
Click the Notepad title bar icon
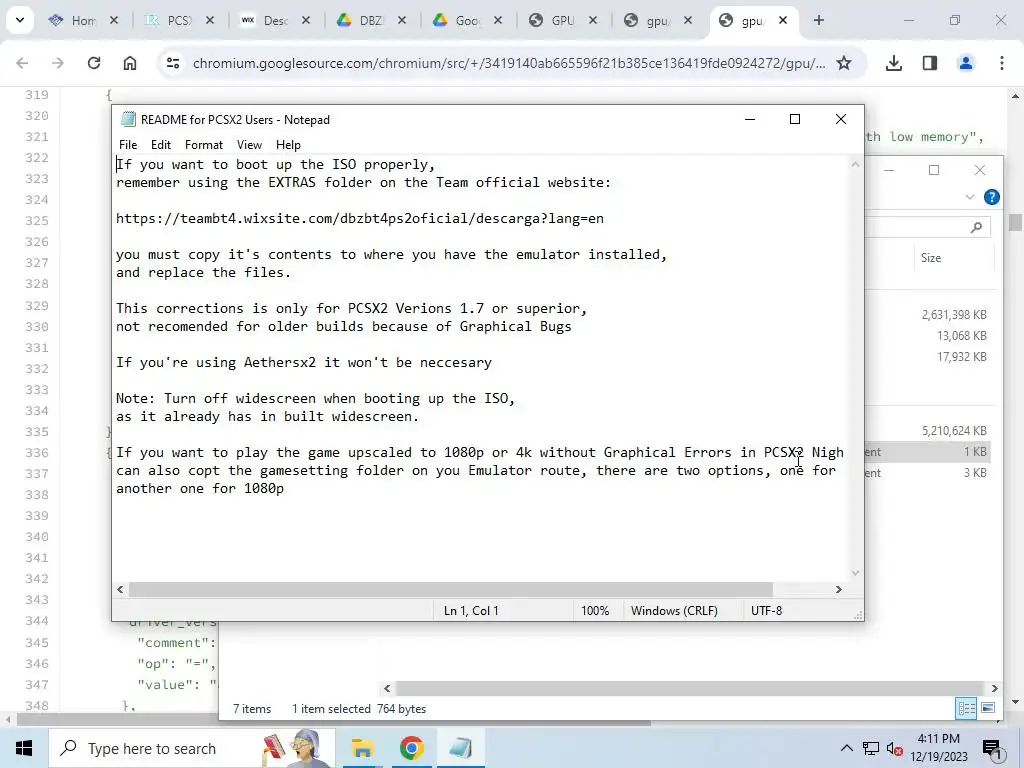pyautogui.click(x=129, y=120)
